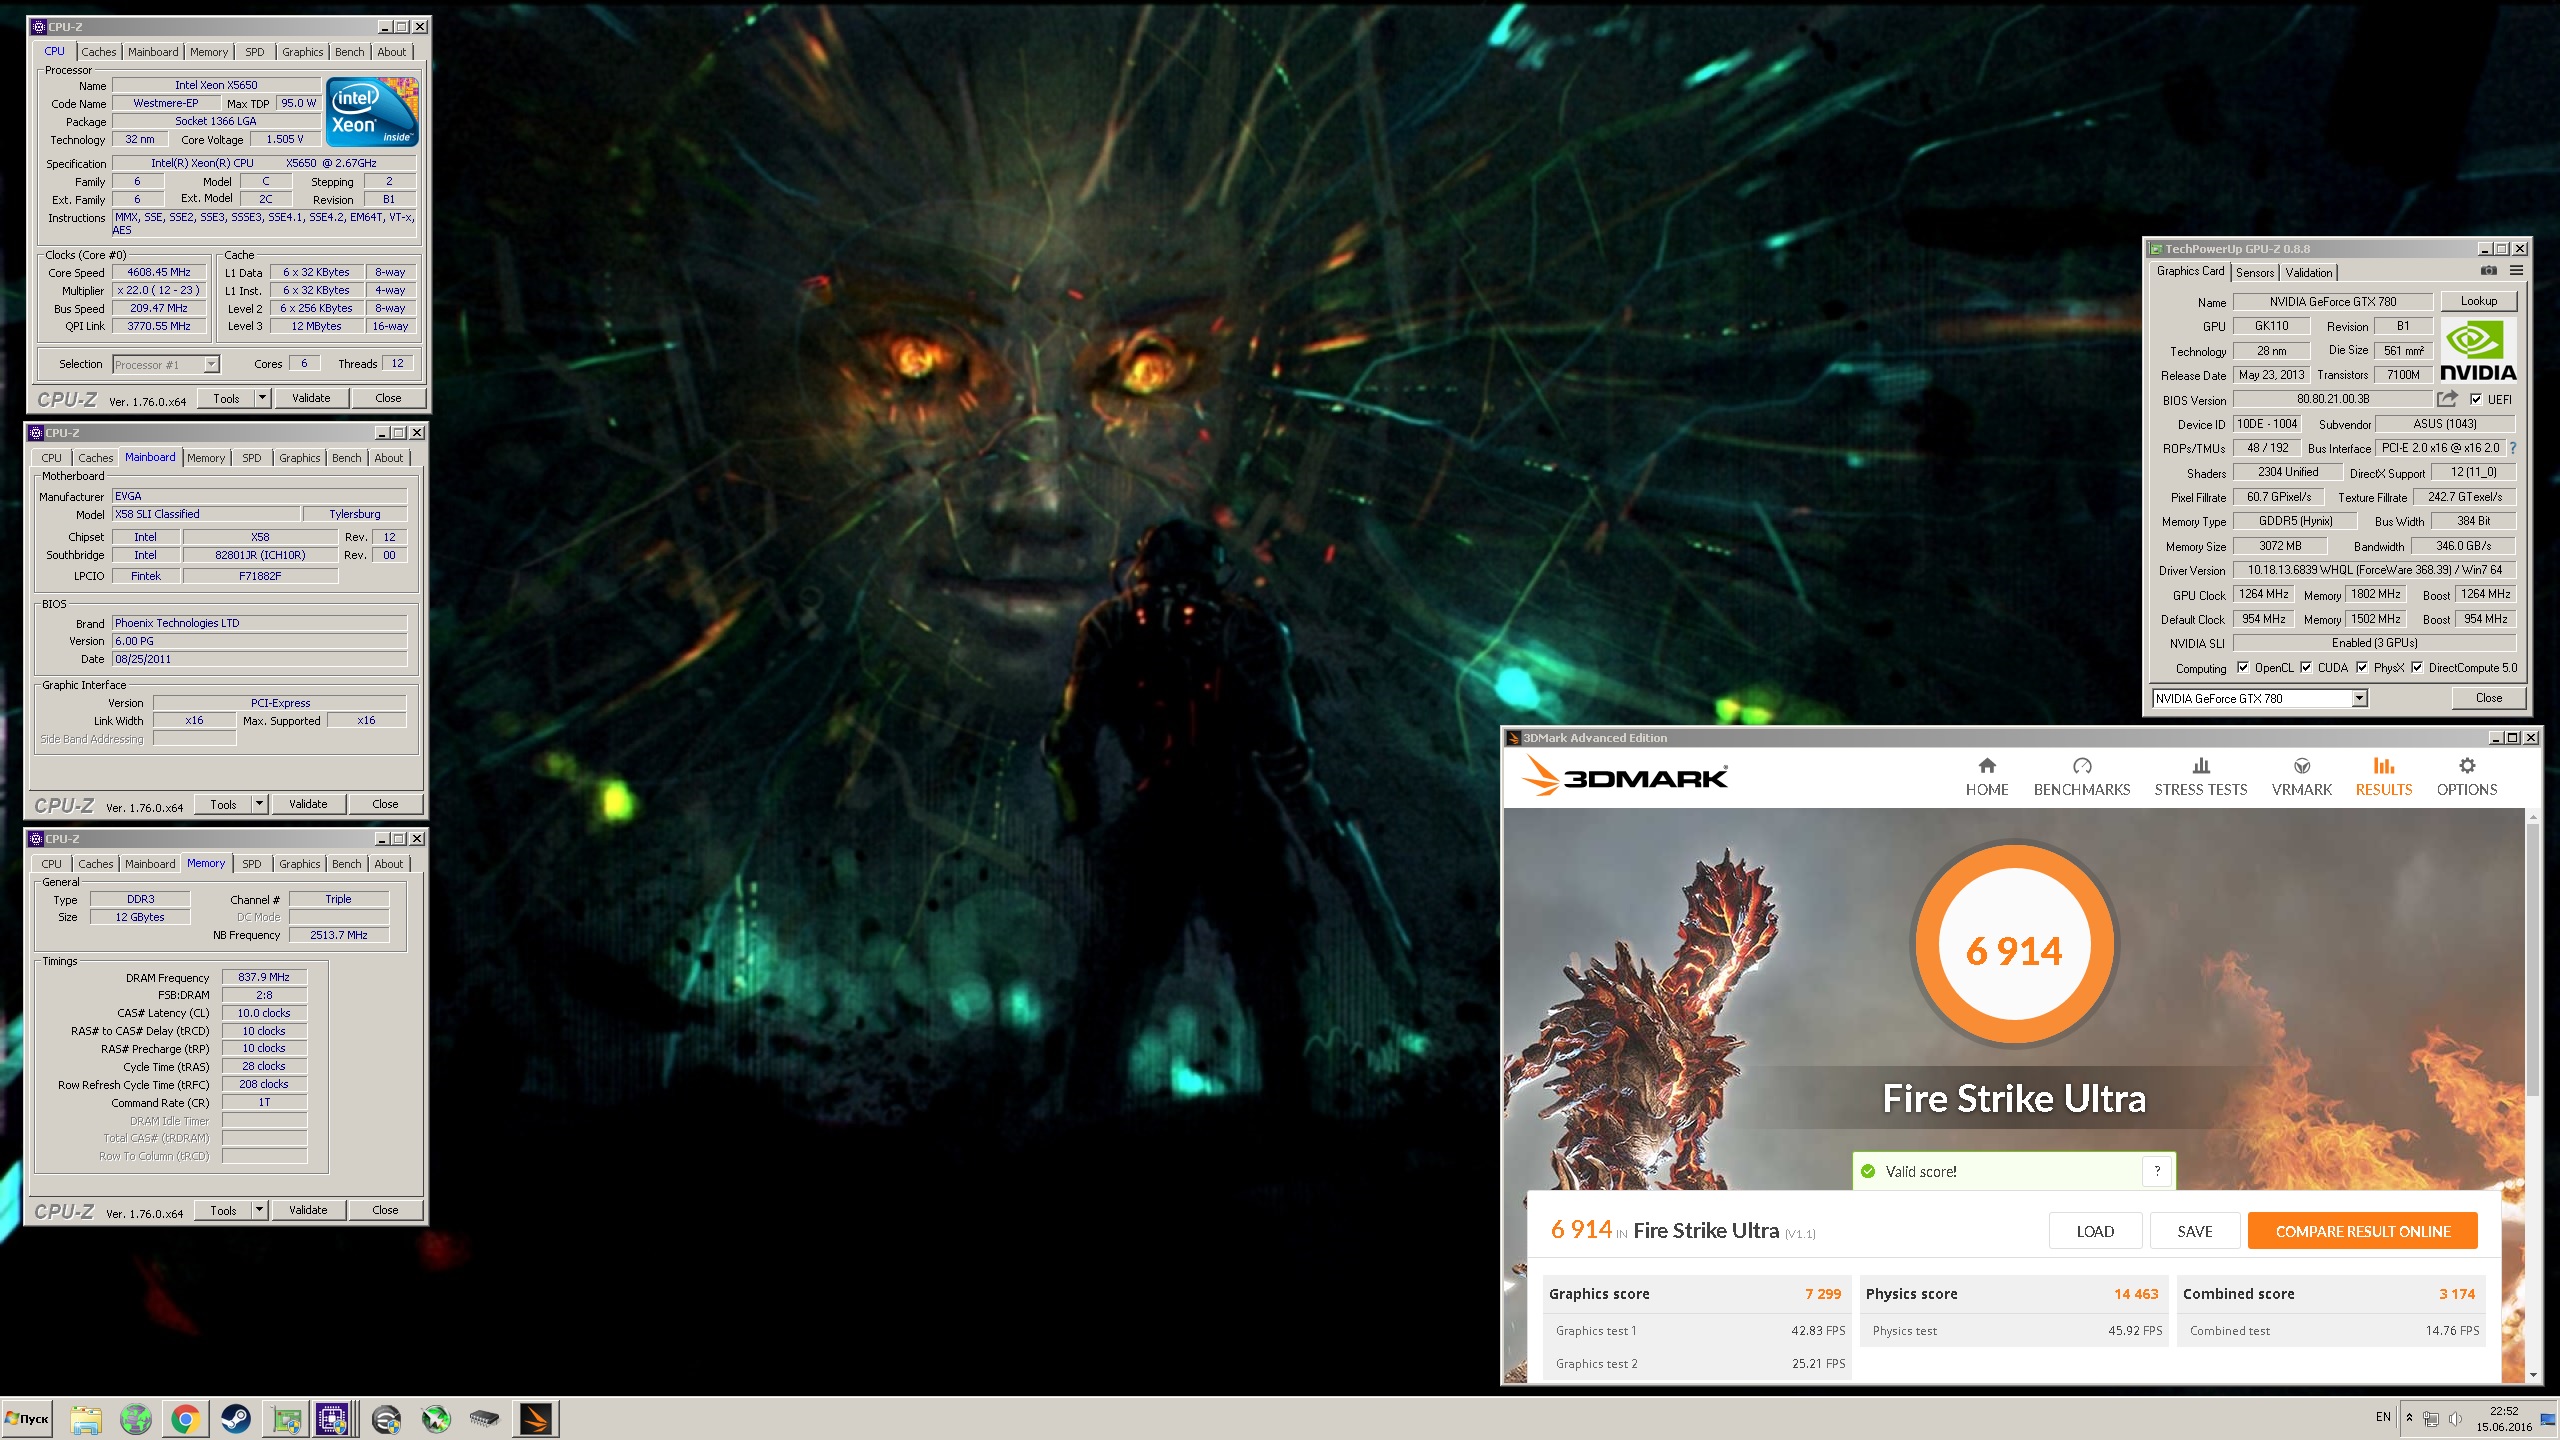
Task: Open the GPU selection dropdown in GPU-Z
Action: coord(2359,698)
